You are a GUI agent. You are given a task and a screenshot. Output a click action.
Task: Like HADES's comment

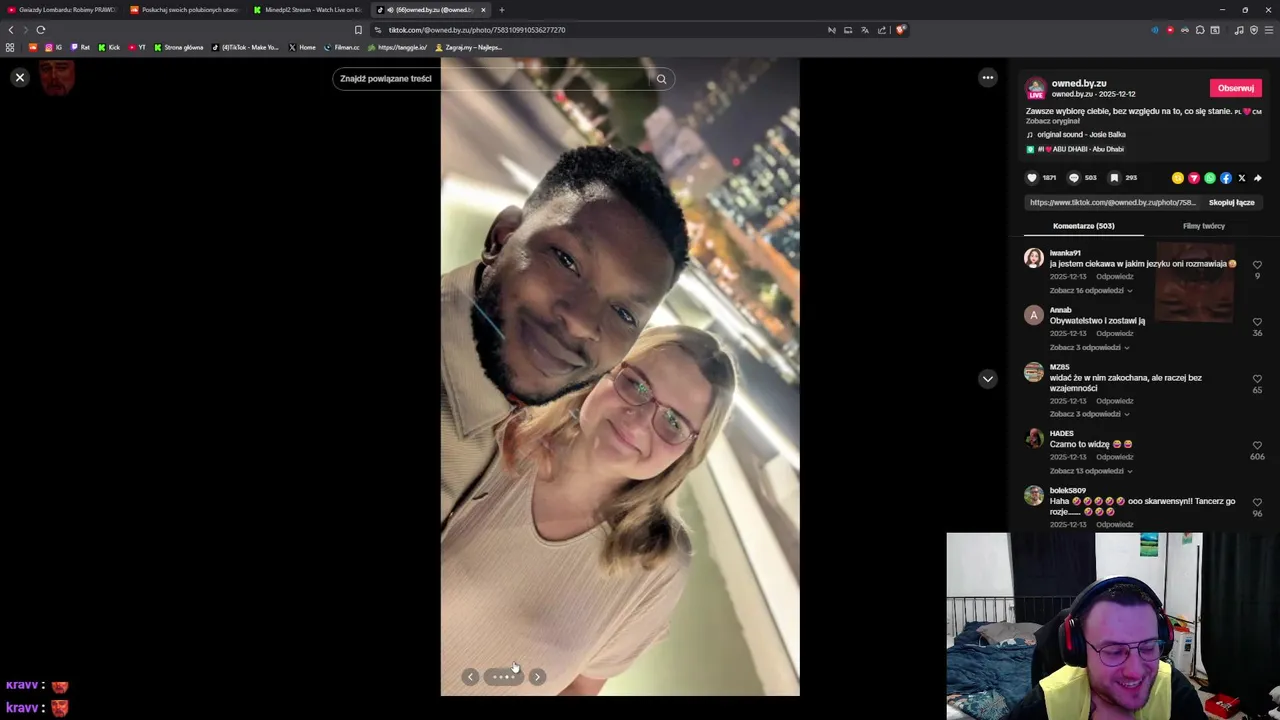(x=1257, y=445)
